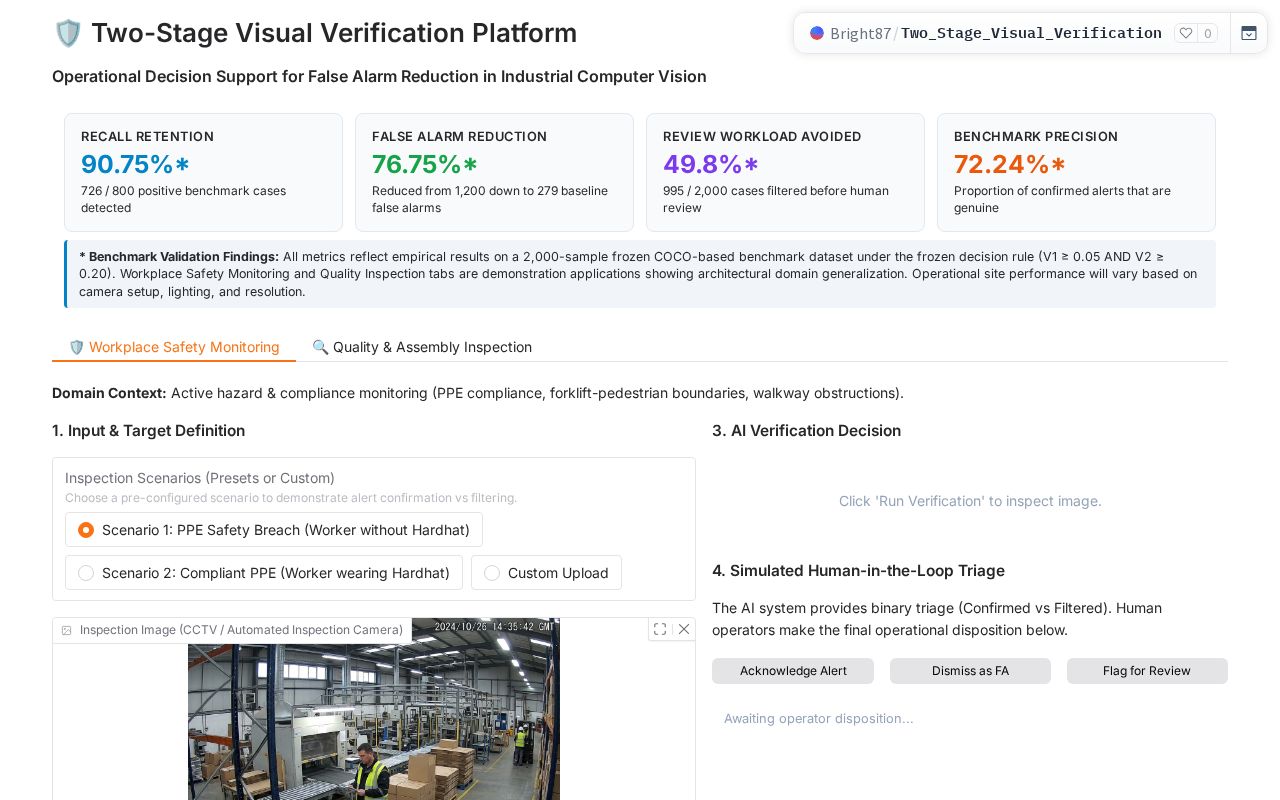Click the Acknowledge Alert button
The image size is (1280, 800).
point(793,671)
